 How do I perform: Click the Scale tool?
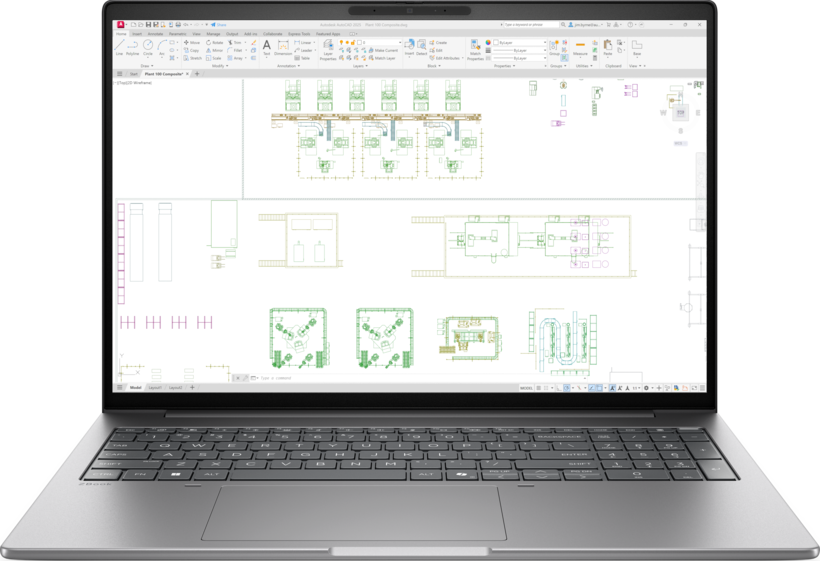pyautogui.click(x=213, y=58)
